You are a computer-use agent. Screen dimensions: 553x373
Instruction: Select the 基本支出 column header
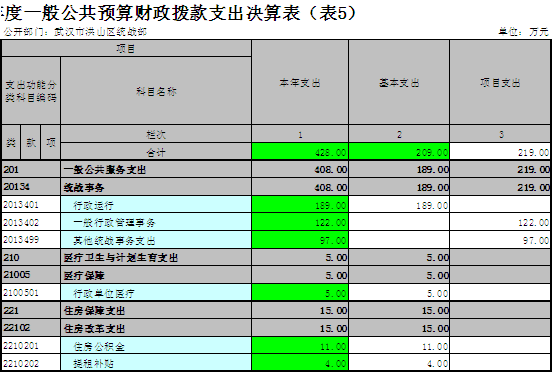399,82
